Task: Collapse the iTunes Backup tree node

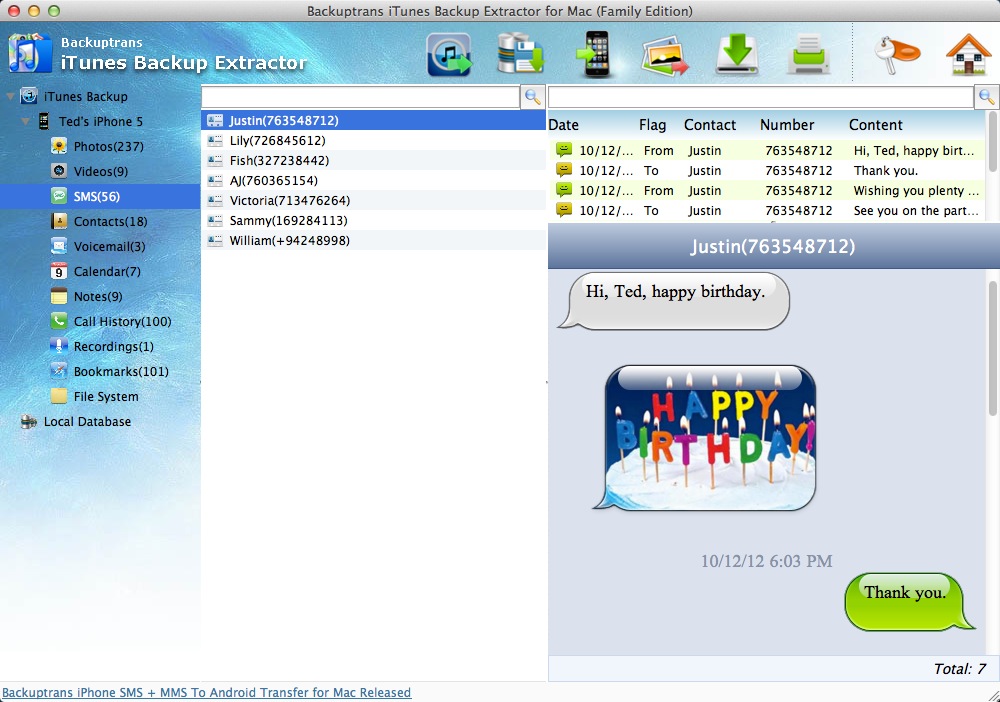Action: (x=10, y=97)
